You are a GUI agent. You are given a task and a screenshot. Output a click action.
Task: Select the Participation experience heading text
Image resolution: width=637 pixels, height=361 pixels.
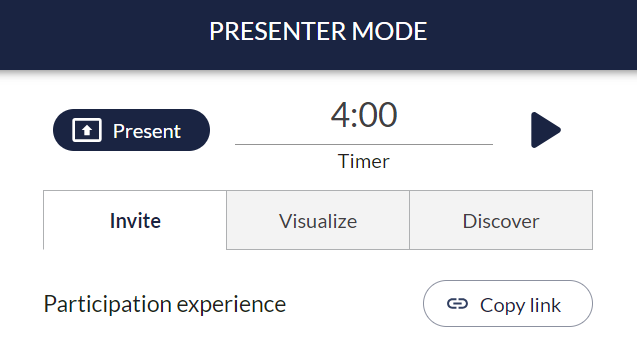pos(165,305)
